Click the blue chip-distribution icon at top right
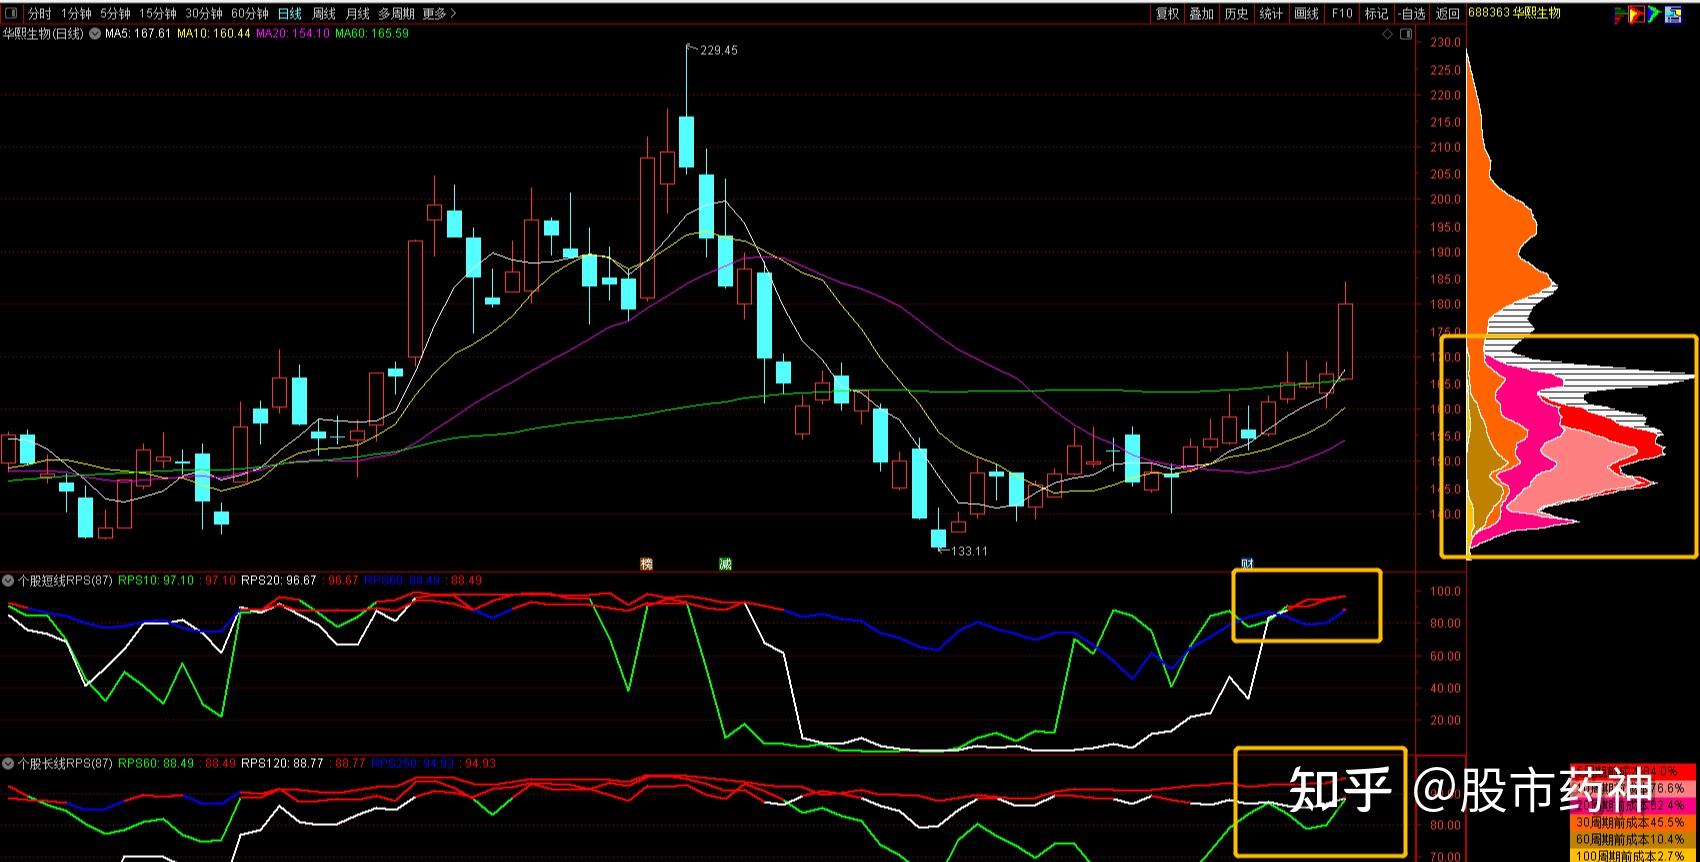This screenshot has width=1700, height=862. point(1672,14)
